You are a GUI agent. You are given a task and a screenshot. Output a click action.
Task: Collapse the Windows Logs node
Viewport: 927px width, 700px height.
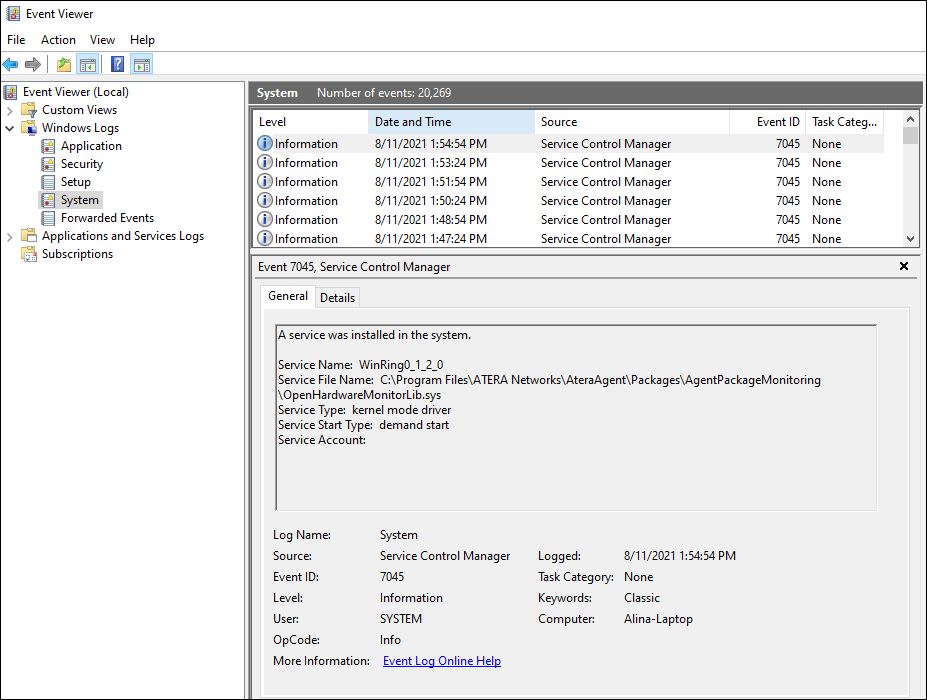click(9, 128)
